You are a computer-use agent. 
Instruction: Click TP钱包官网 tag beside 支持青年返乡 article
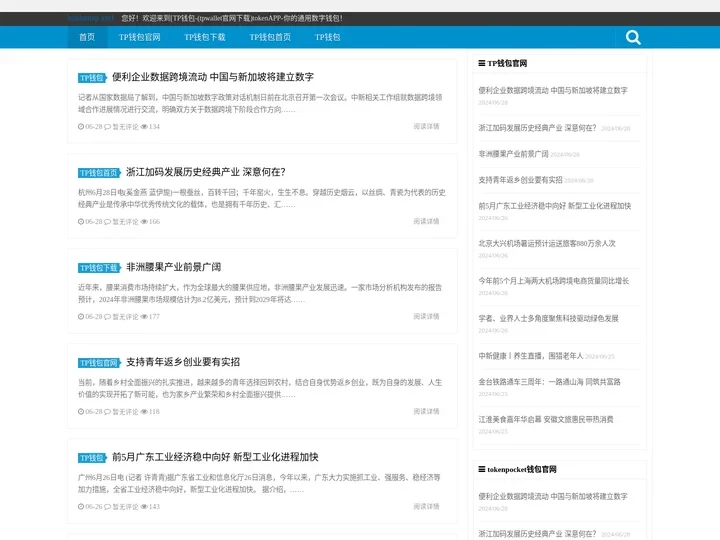pyautogui.click(x=99, y=363)
